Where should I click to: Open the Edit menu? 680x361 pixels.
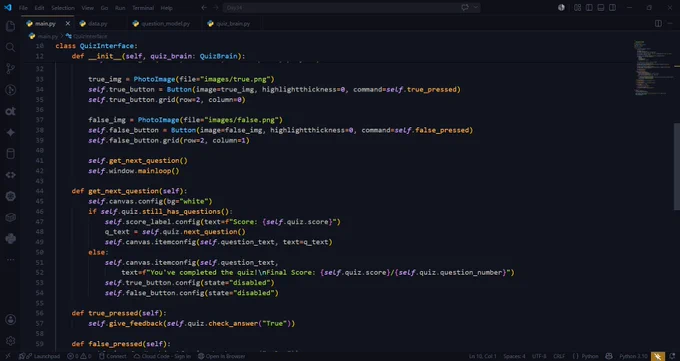(39, 8)
